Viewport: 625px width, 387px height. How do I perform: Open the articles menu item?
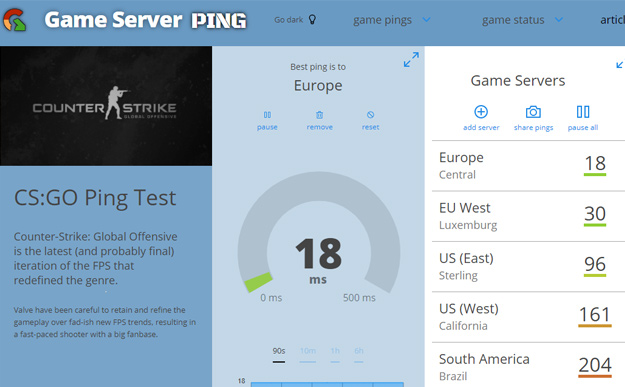[613, 20]
